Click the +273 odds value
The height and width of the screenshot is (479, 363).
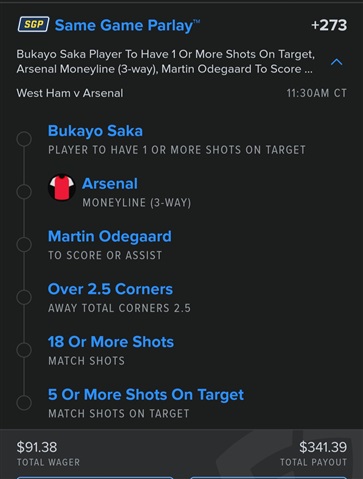tap(329, 25)
